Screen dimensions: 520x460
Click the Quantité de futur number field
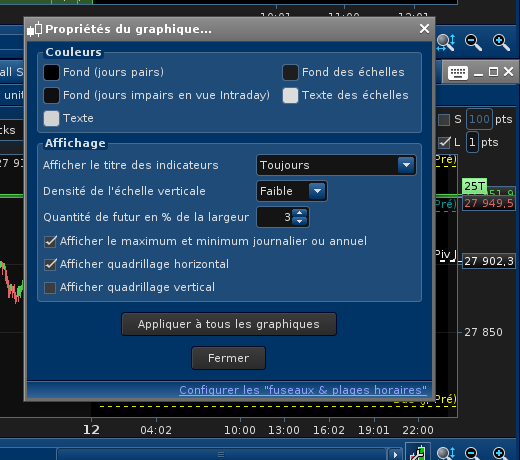(275, 217)
